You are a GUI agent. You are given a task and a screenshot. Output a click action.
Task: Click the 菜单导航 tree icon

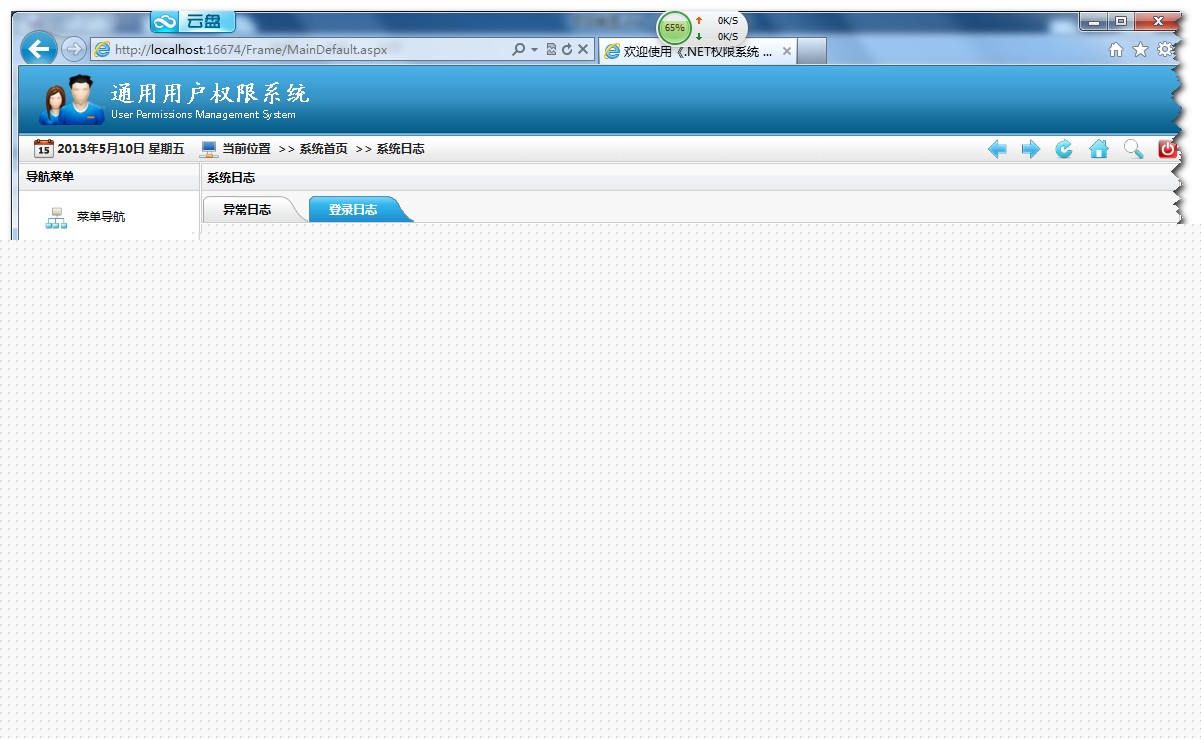point(56,218)
